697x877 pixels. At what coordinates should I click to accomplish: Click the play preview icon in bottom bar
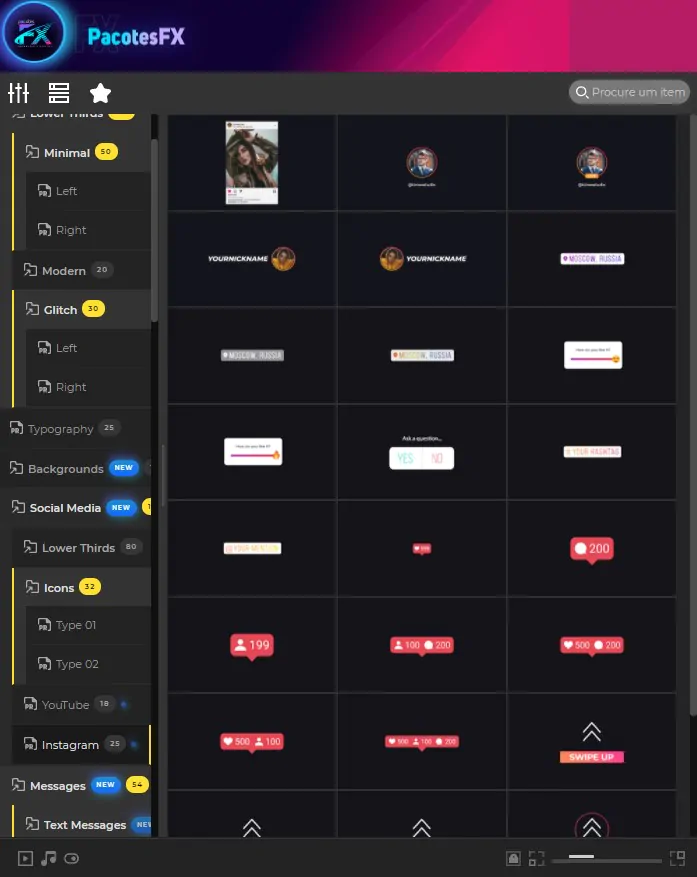click(x=26, y=858)
